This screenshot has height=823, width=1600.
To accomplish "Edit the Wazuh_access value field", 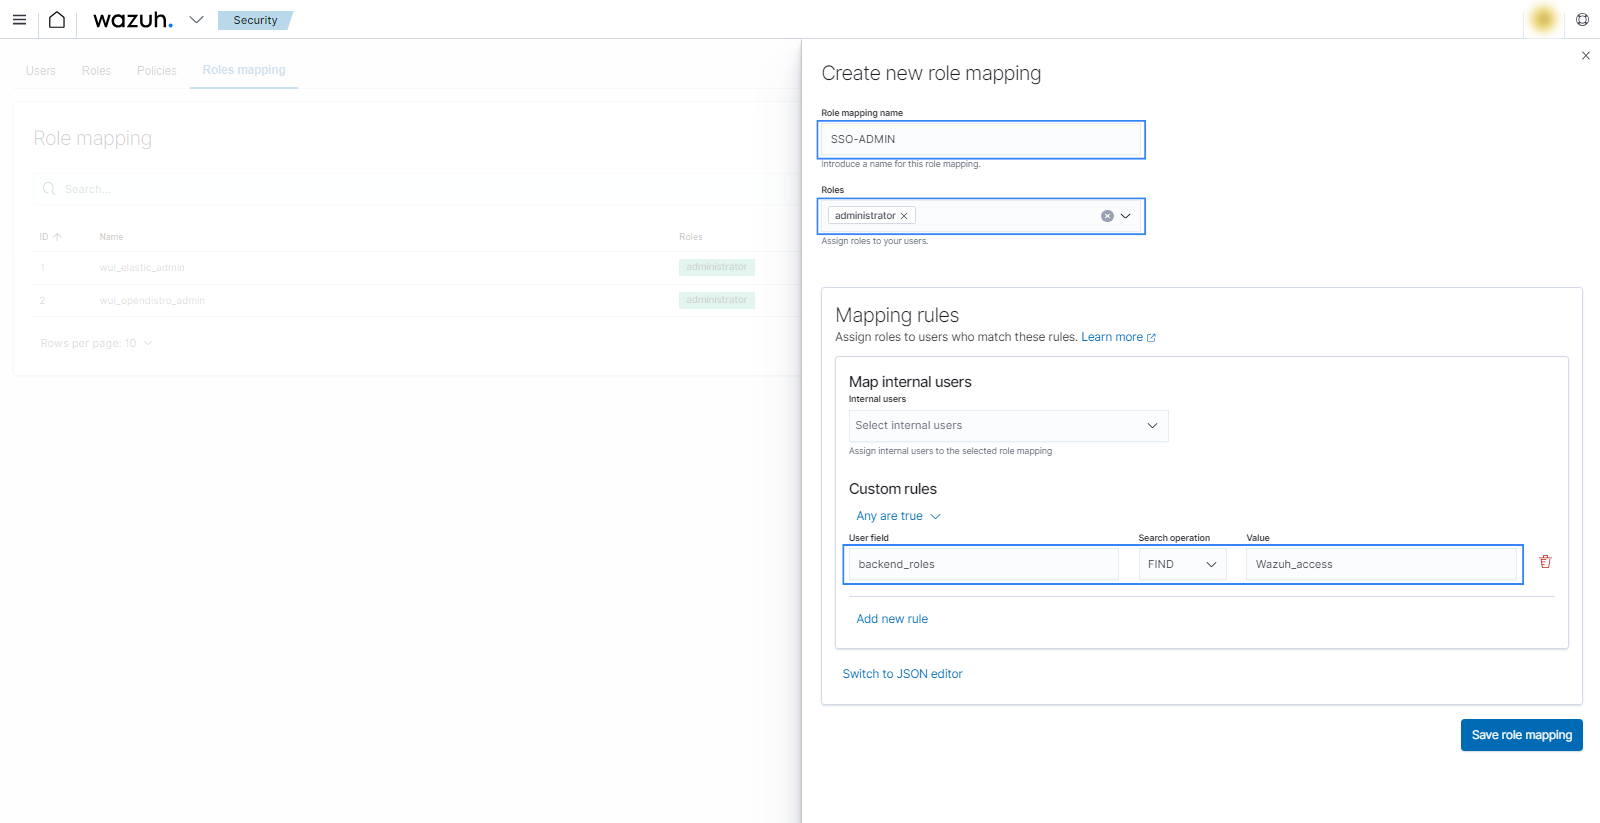I will click(1382, 564).
